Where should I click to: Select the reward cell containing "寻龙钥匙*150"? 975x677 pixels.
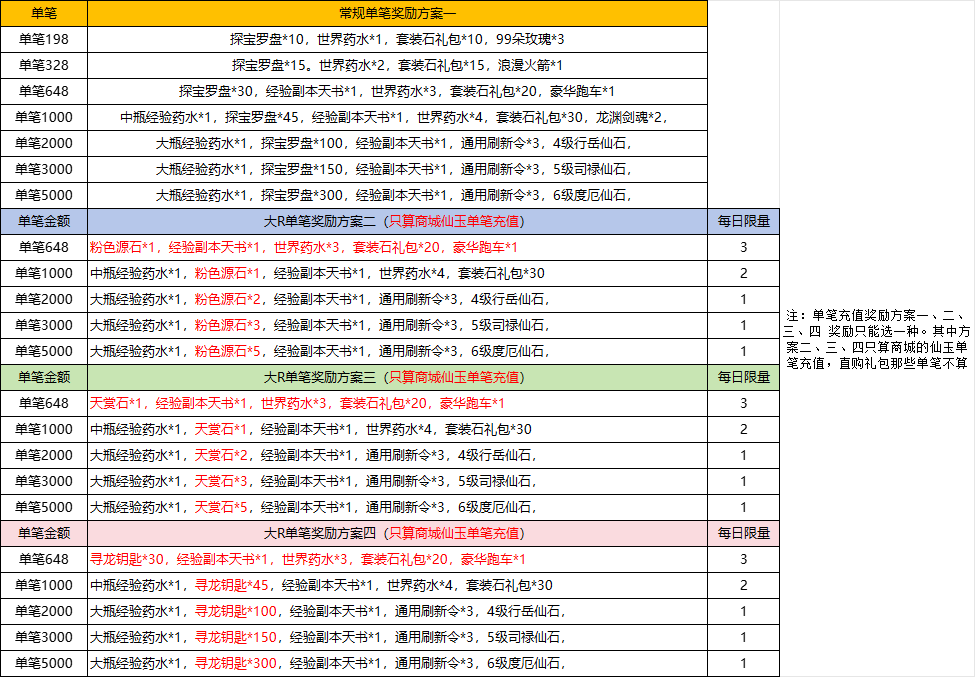tap(397, 637)
